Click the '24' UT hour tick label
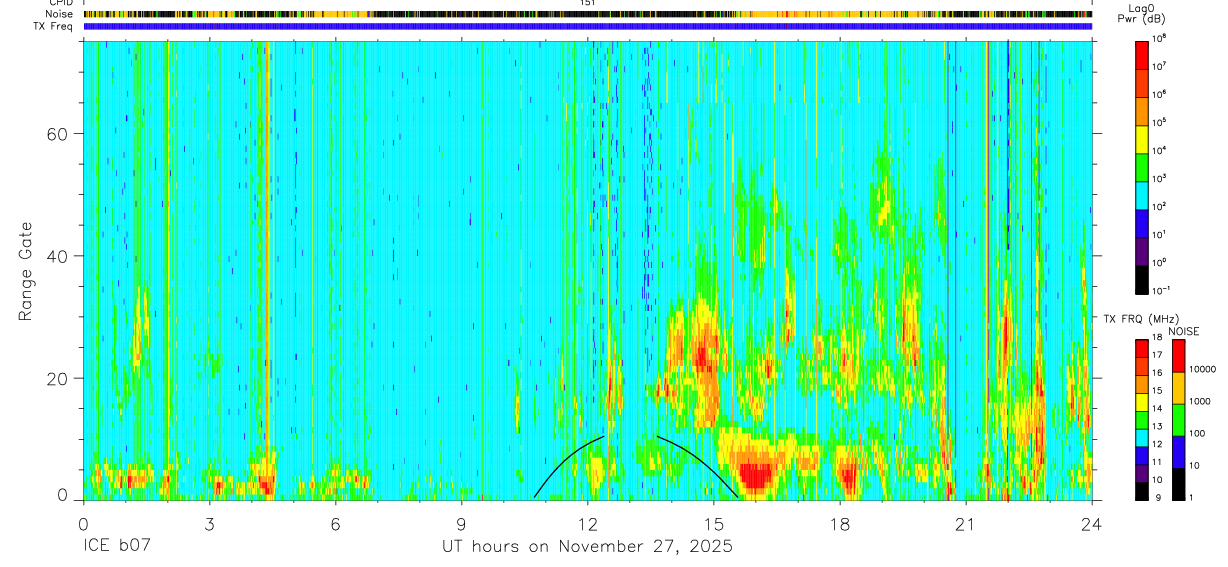The height and width of the screenshot is (567, 1228). 1092,522
